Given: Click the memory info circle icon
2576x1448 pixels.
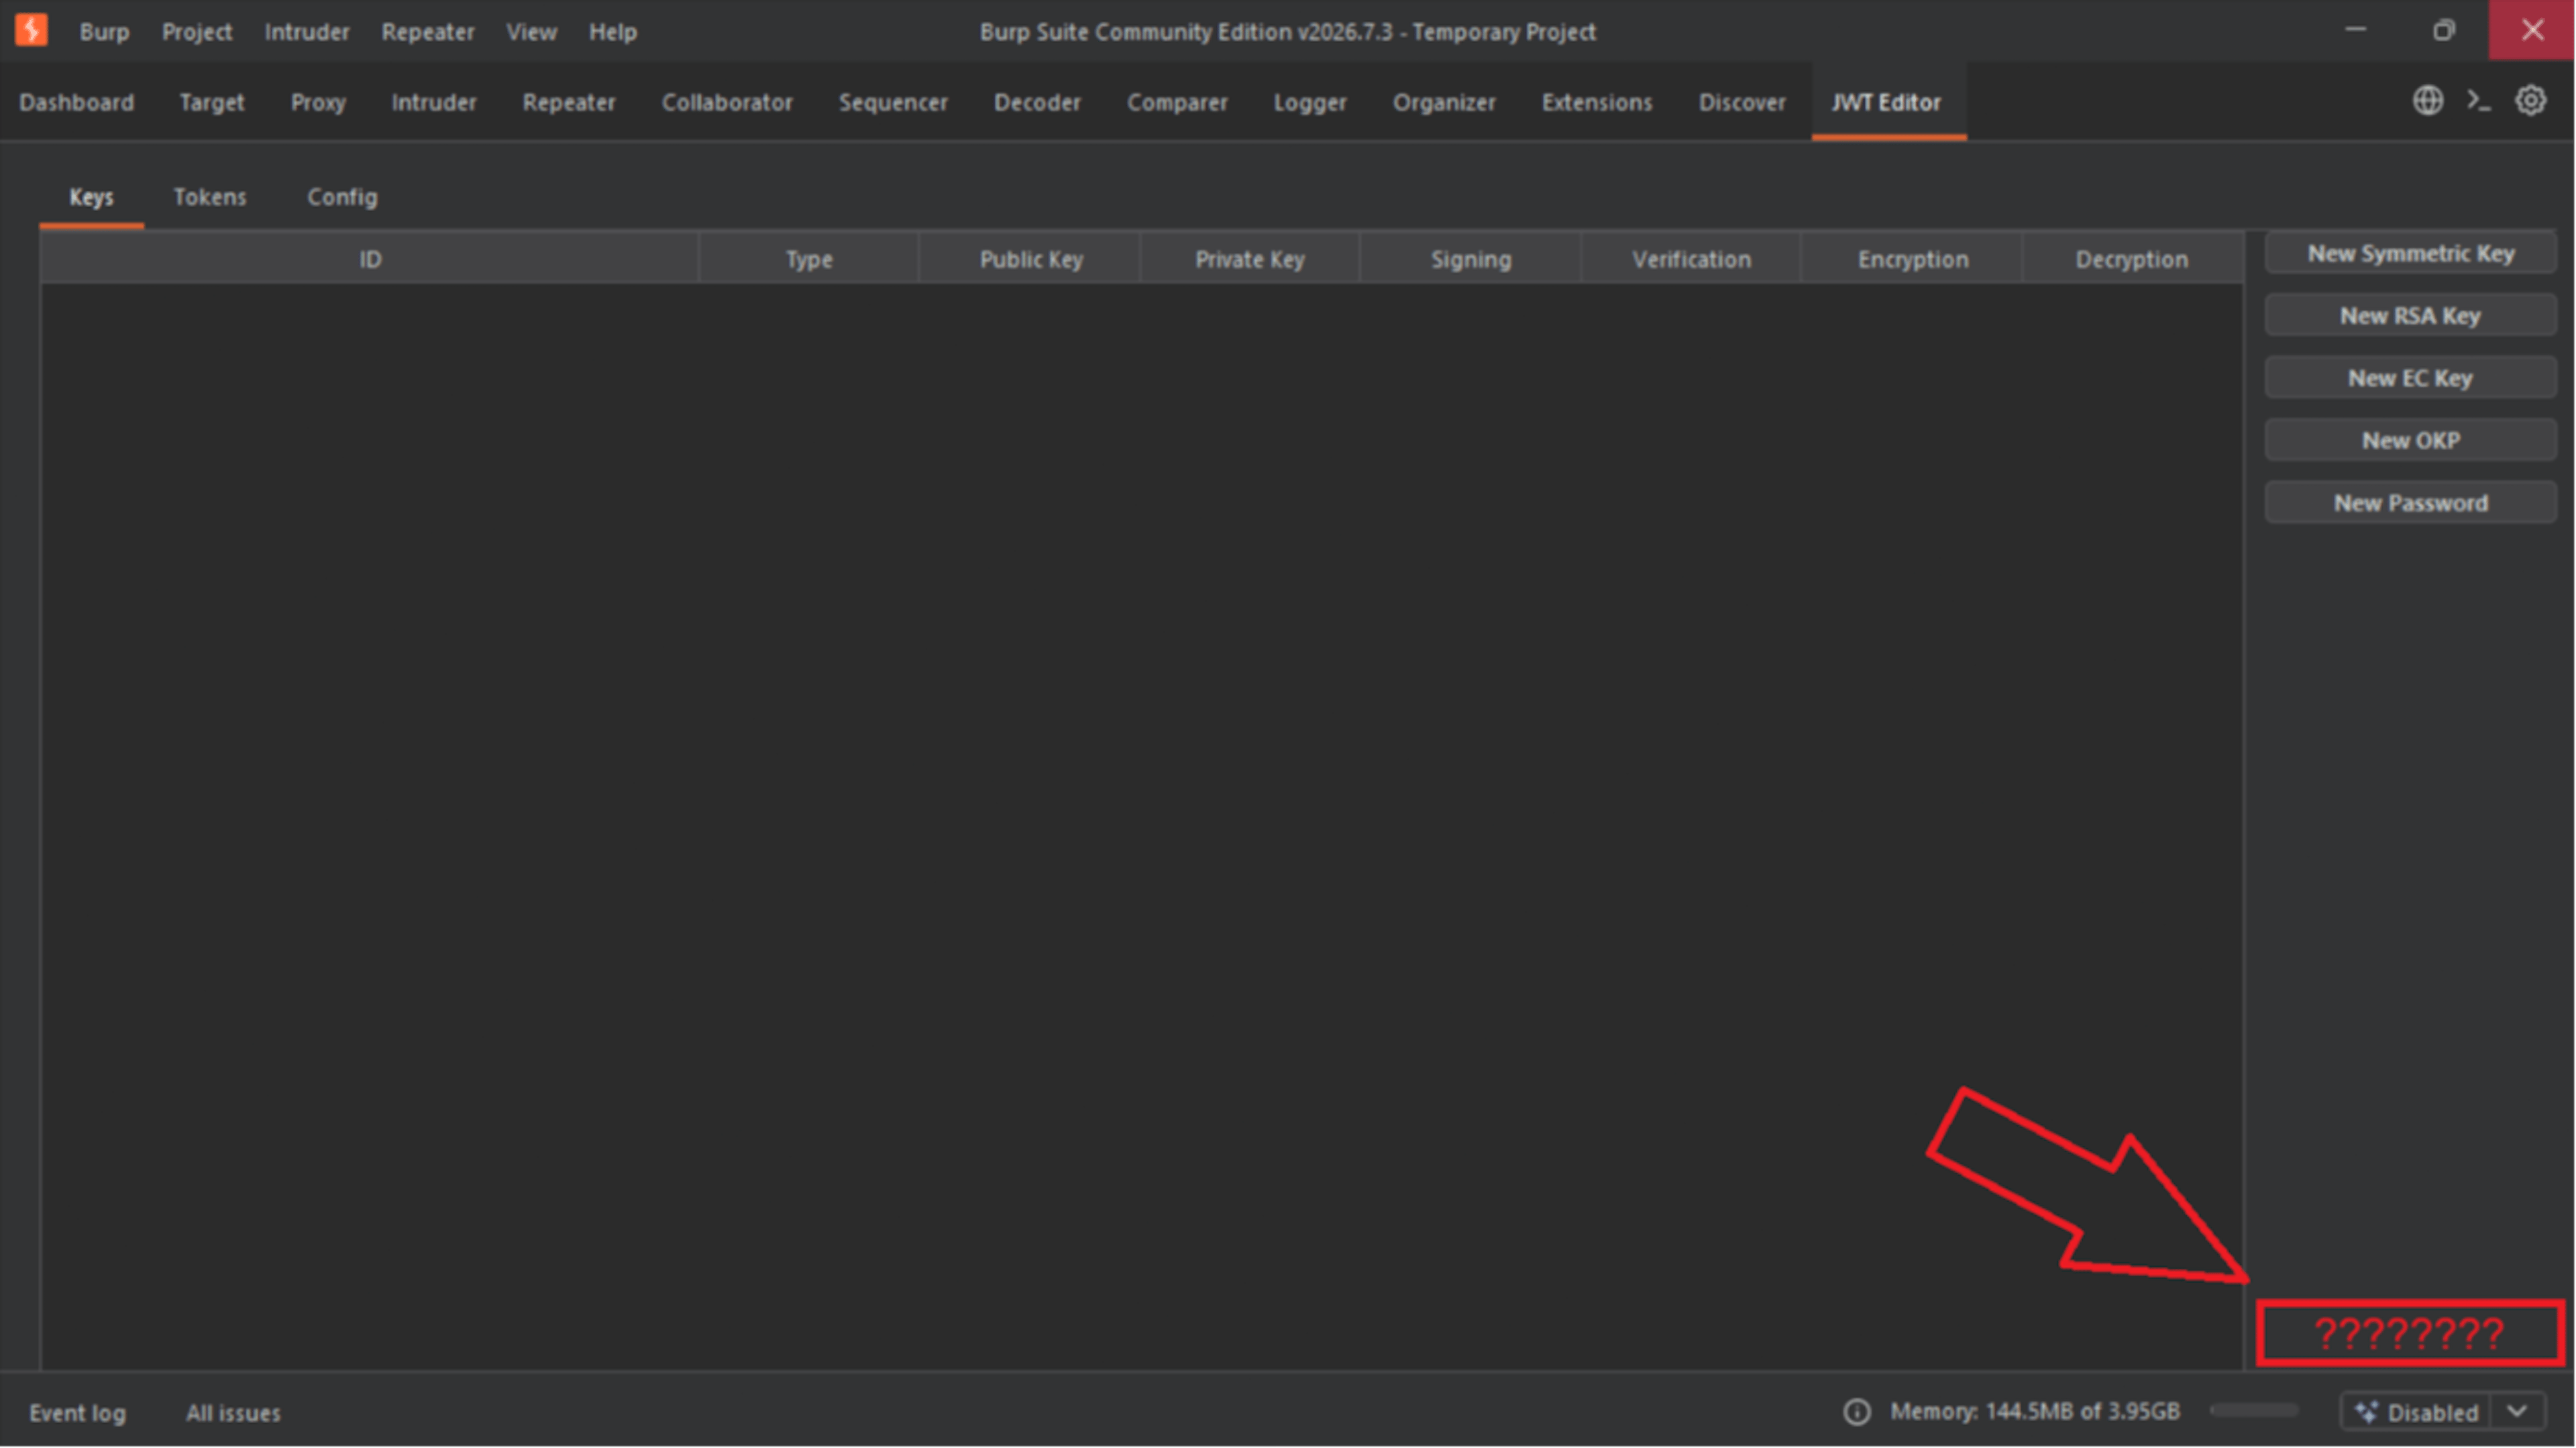Looking at the screenshot, I should [x=1857, y=1412].
